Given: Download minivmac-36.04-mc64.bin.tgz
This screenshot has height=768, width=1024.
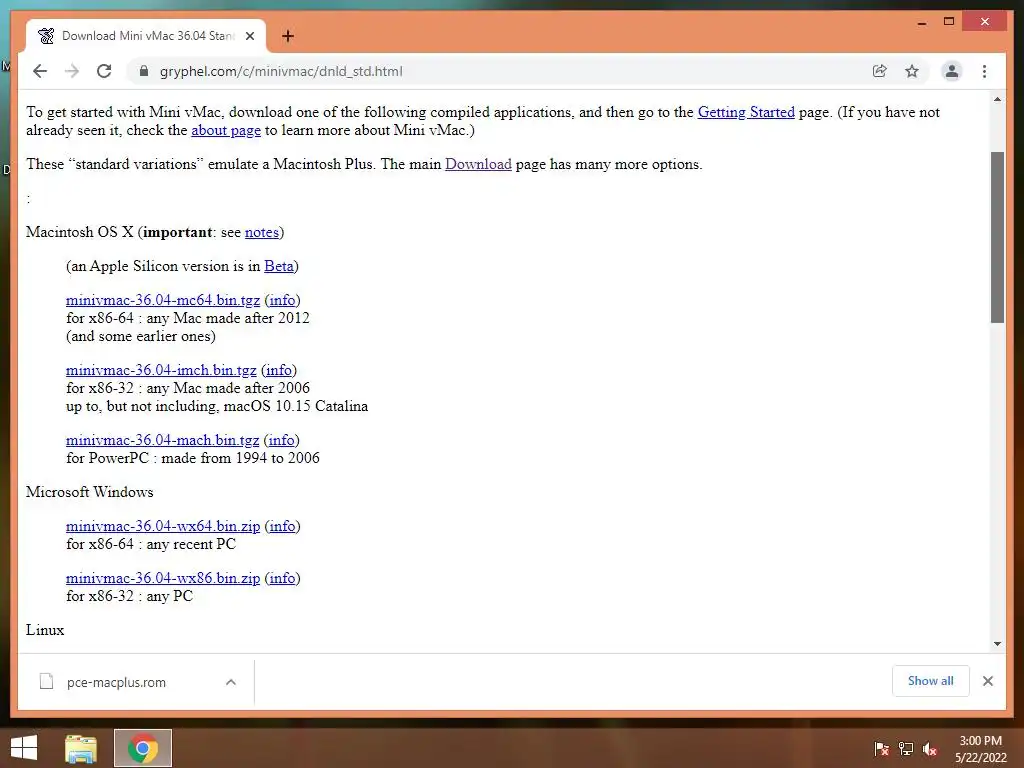Looking at the screenshot, I should pyautogui.click(x=163, y=300).
